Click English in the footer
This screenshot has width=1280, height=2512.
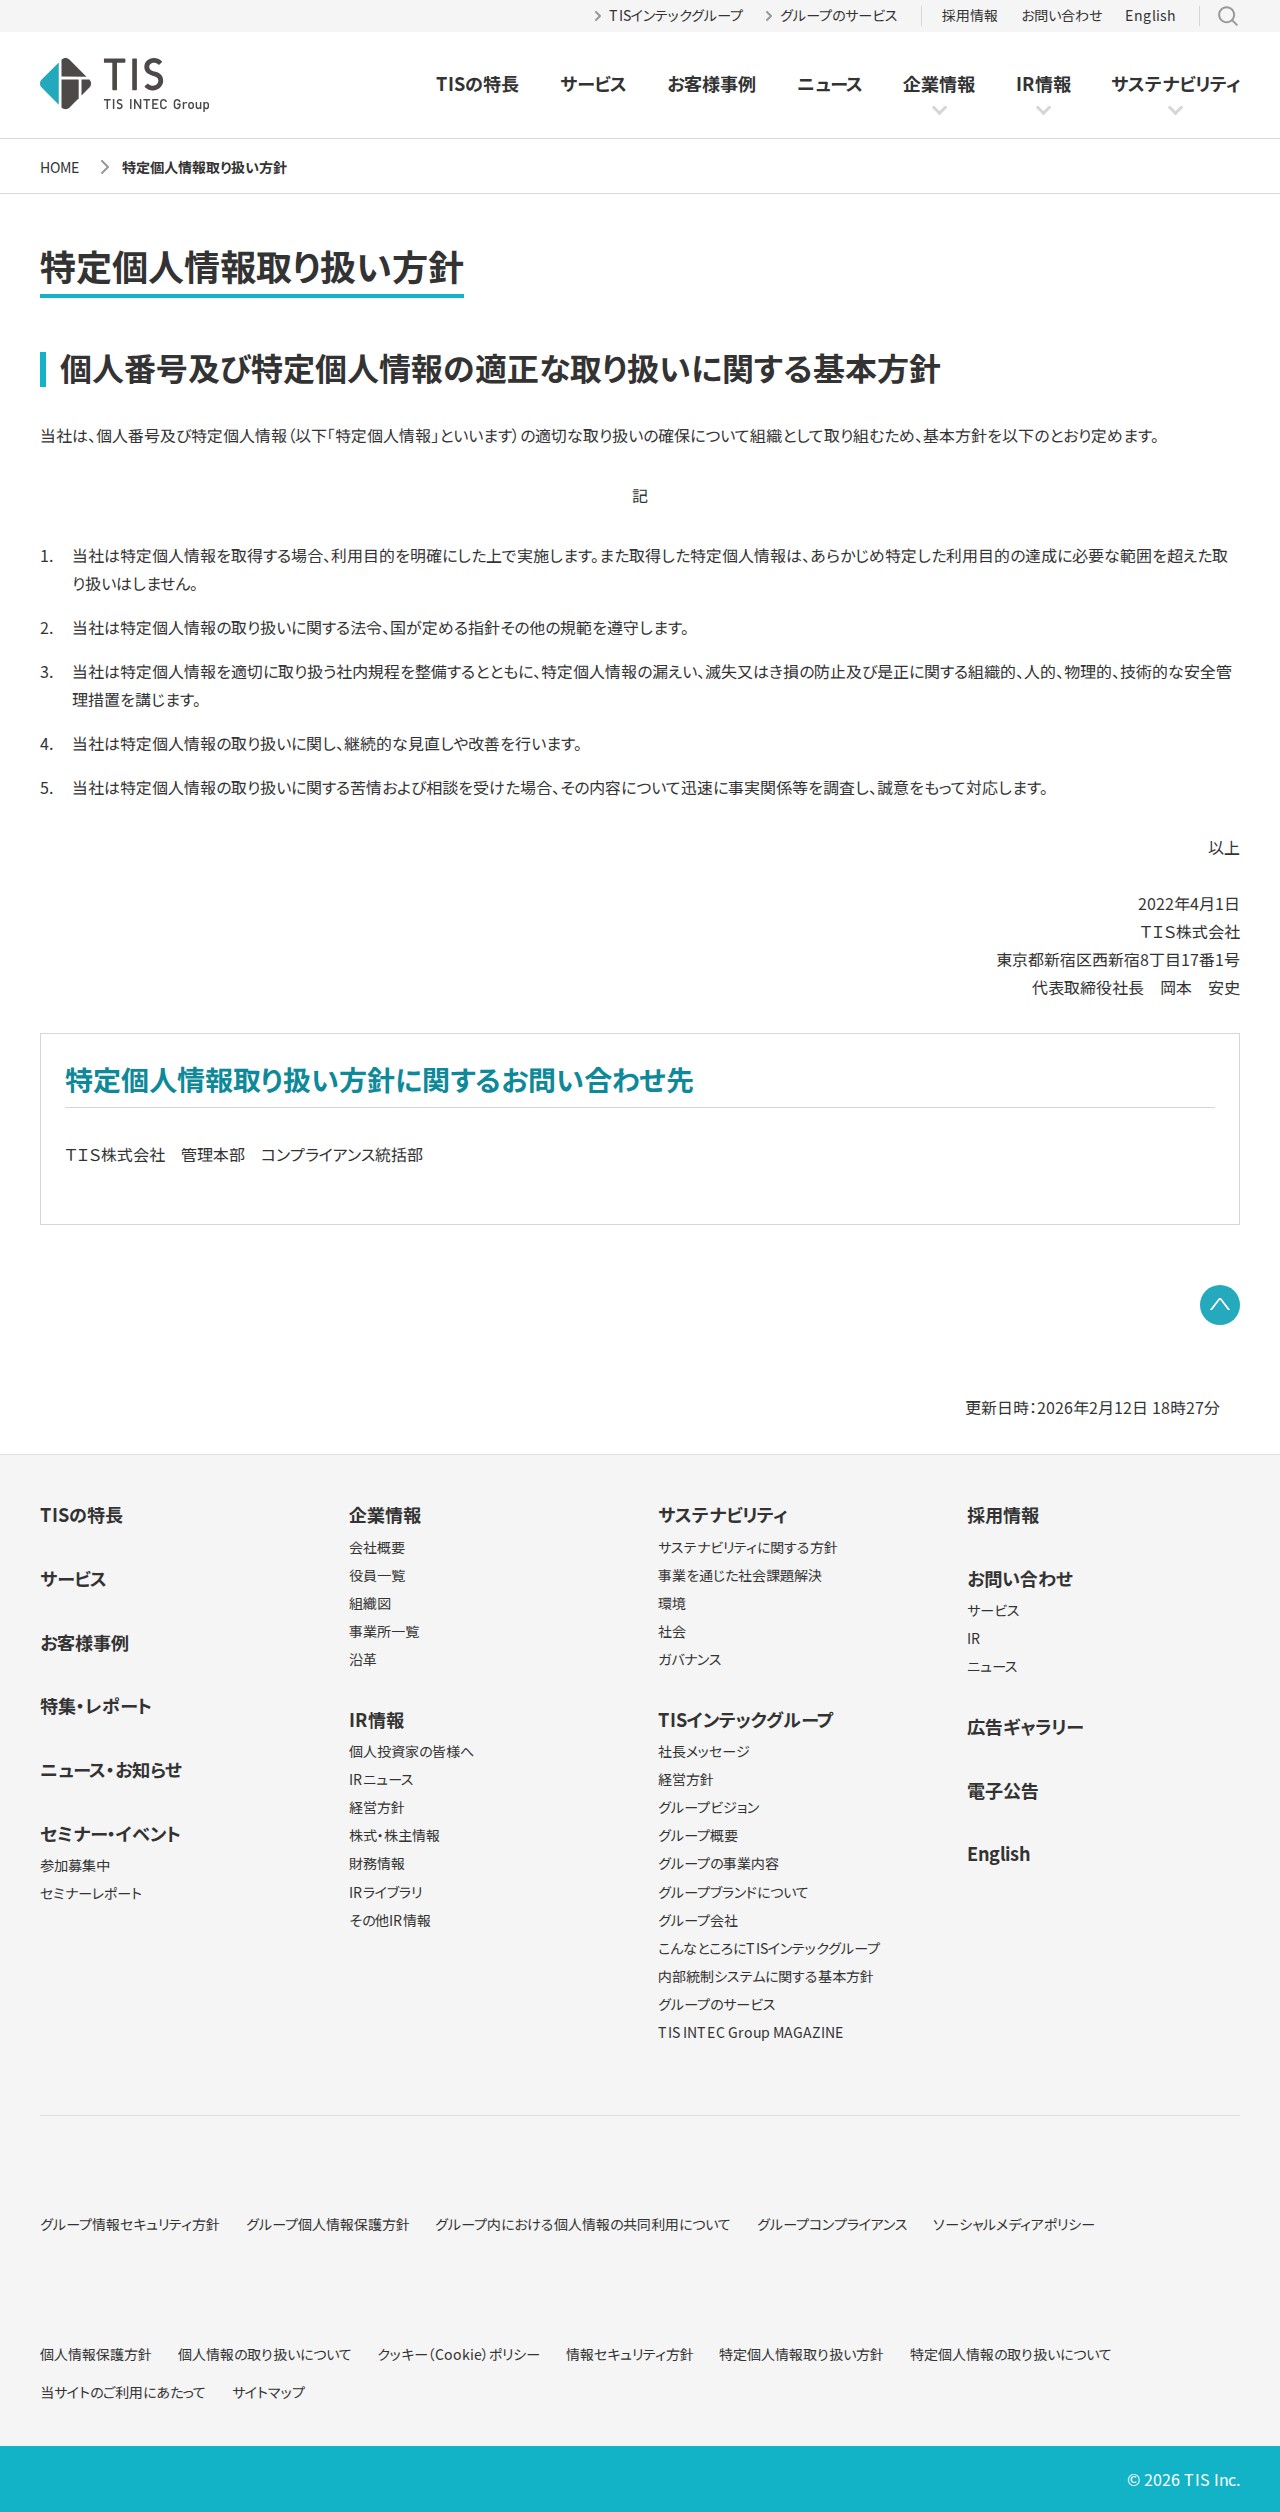click(x=998, y=1854)
